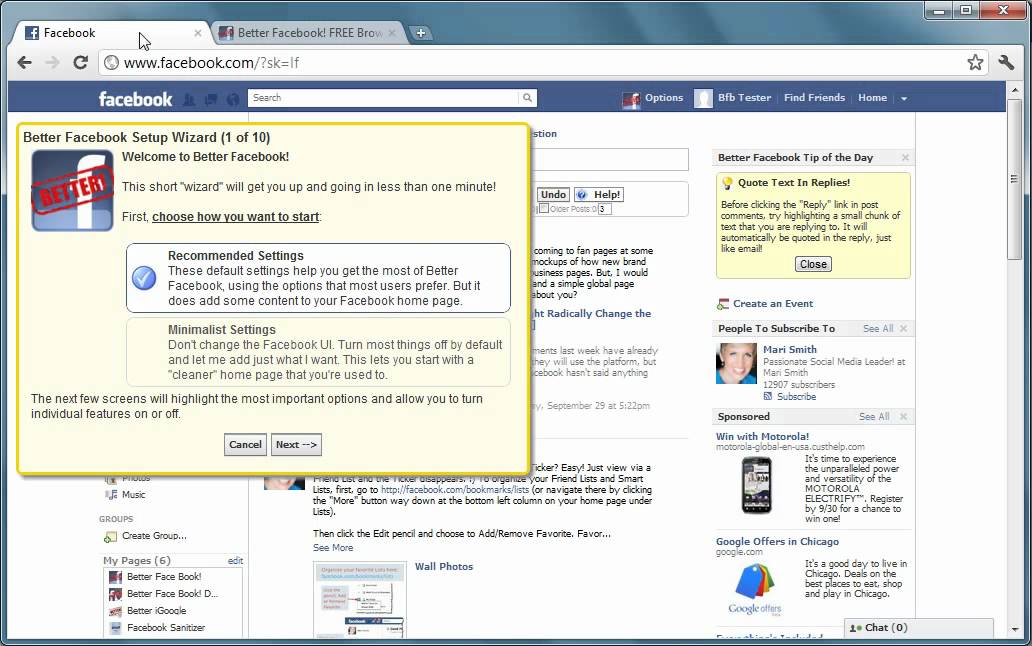Open messages icon in Facebook header
This screenshot has width=1032, height=646.
point(211,99)
